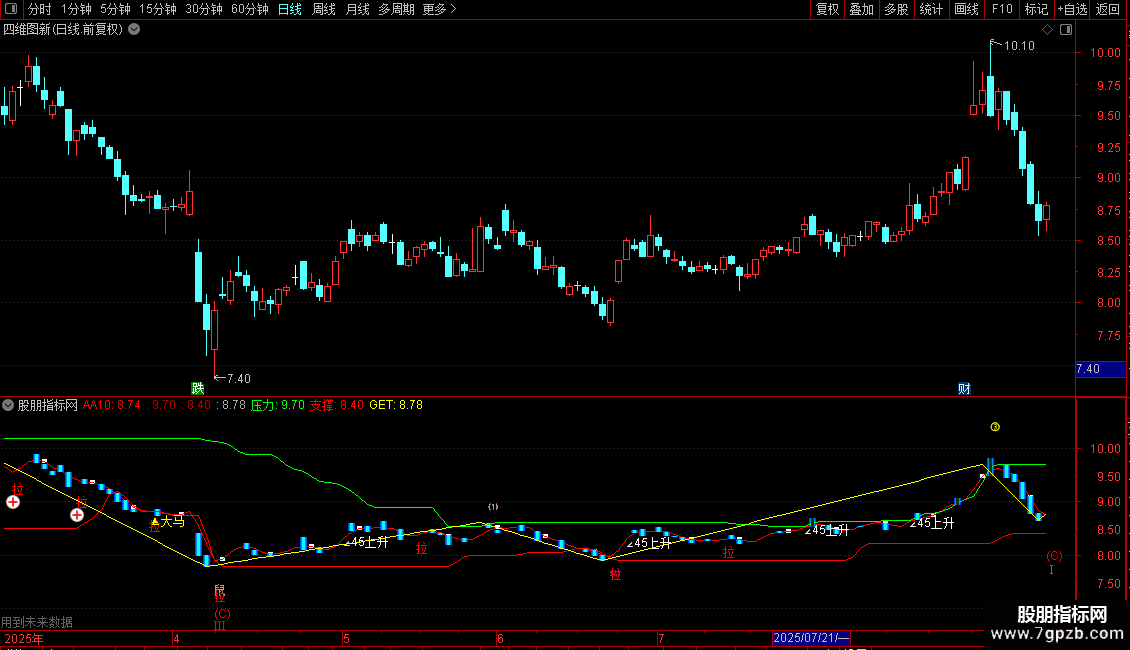Toggle 复权 price adjustment
1130x650 pixels.
[x=827, y=9]
